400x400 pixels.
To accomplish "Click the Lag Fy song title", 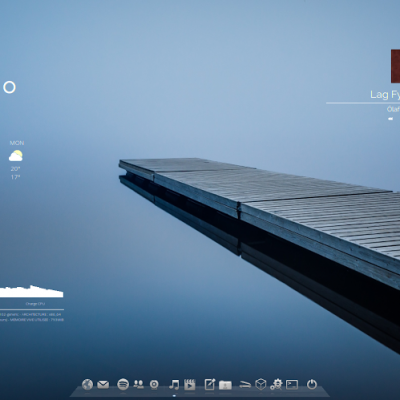I will pyautogui.click(x=385, y=95).
